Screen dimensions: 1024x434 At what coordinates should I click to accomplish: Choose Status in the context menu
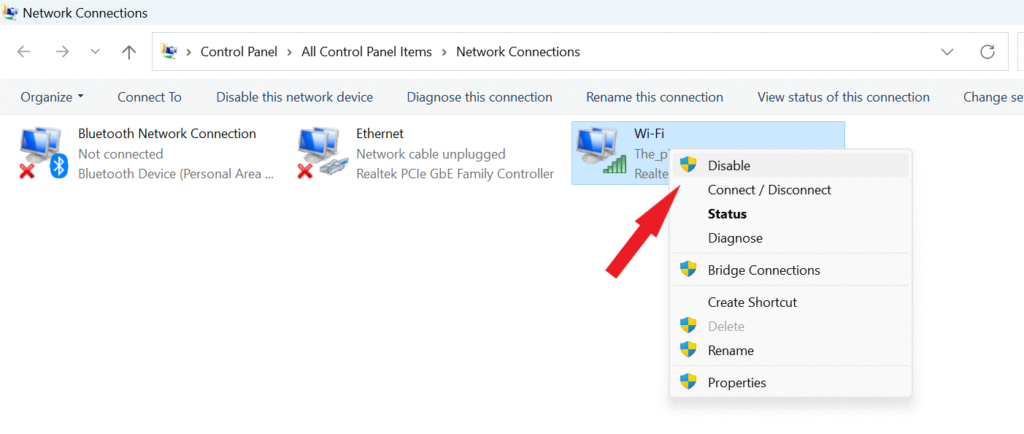(727, 214)
